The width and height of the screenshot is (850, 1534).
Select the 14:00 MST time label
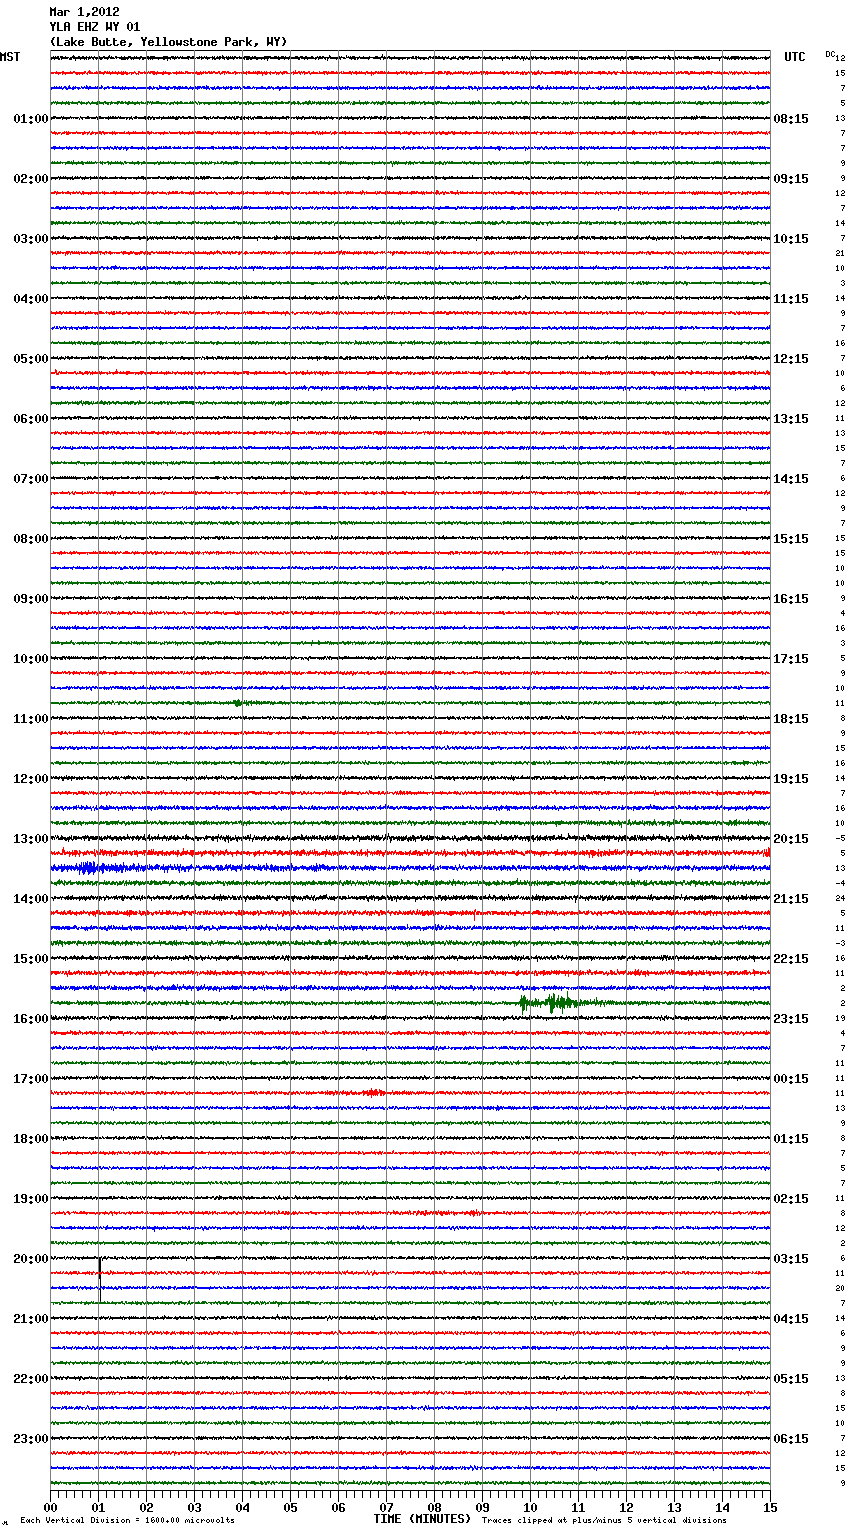[30, 899]
